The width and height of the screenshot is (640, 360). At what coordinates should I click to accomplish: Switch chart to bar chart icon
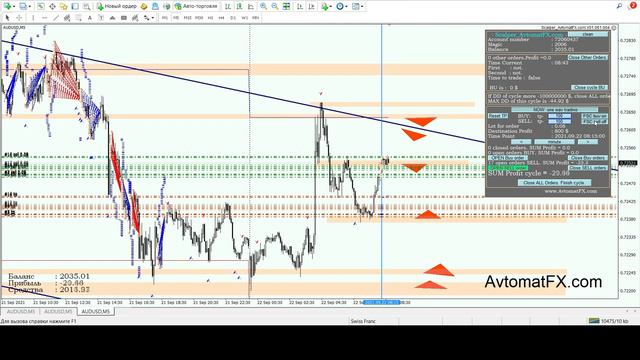(228, 6)
